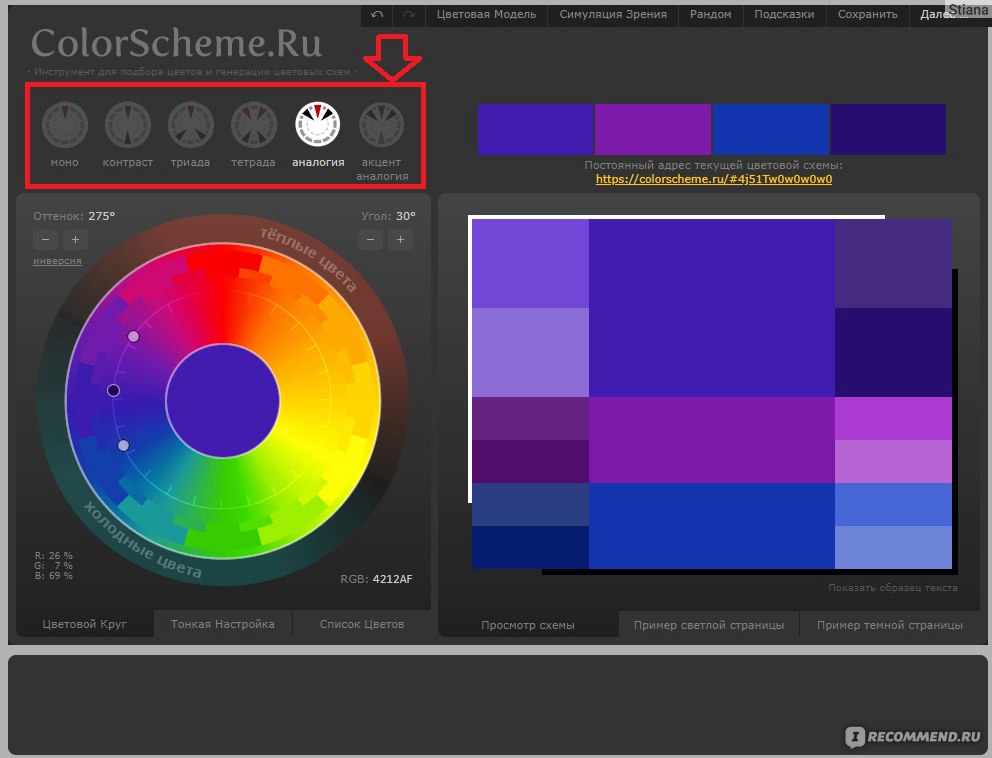Viewport: 992px width, 758px height.
Task: Click the redo arrow icon
Action: (x=408, y=15)
